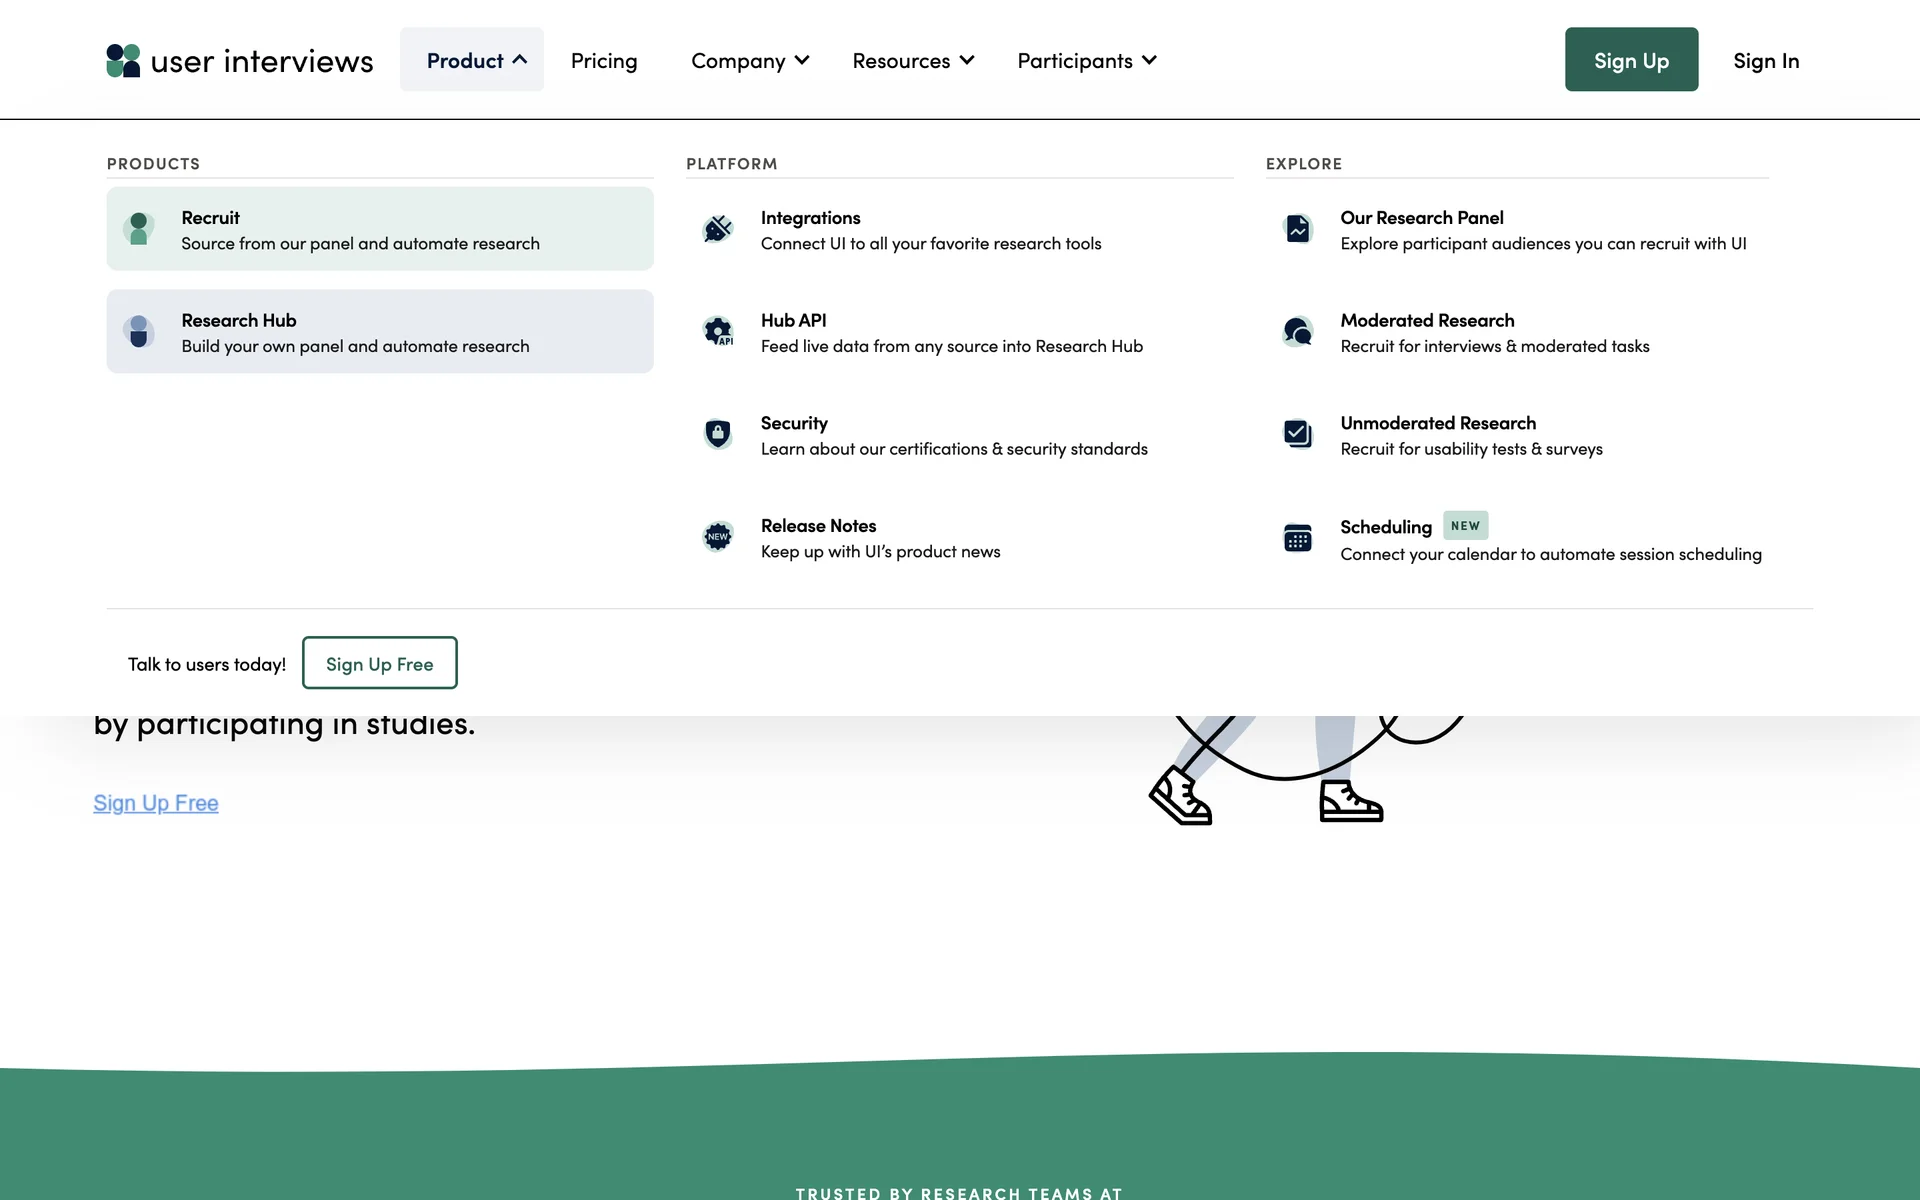Click the Moderated Research chat icon
Image resolution: width=1920 pixels, height=1200 pixels.
pyautogui.click(x=1297, y=331)
